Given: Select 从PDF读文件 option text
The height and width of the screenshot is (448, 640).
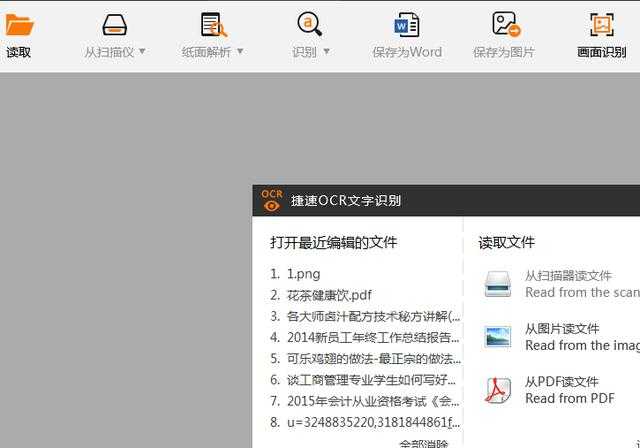Looking at the screenshot, I should tap(562, 382).
